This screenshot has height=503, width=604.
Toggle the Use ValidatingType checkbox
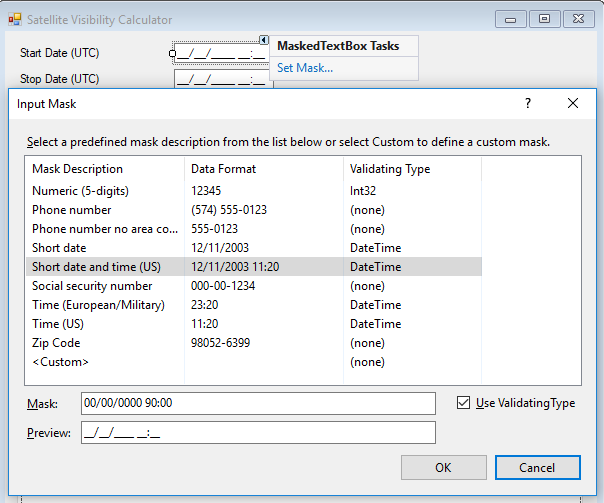462,403
